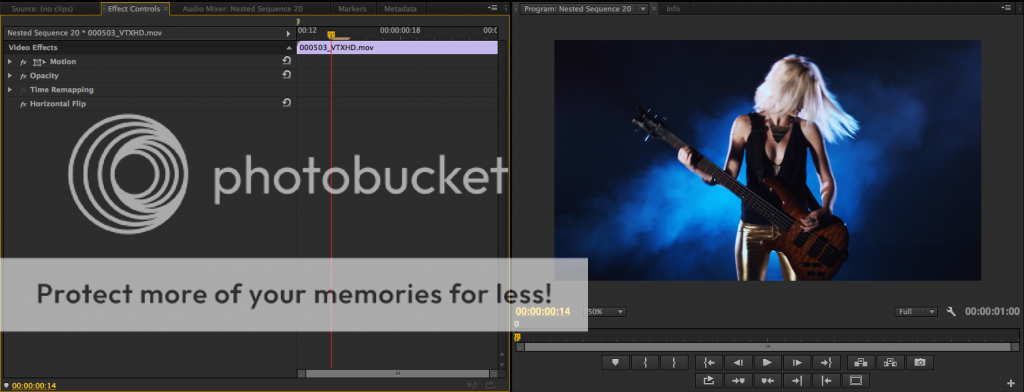Screen dimensions: 1024x392
Task: Reset the Motion effect
Action: pos(287,61)
